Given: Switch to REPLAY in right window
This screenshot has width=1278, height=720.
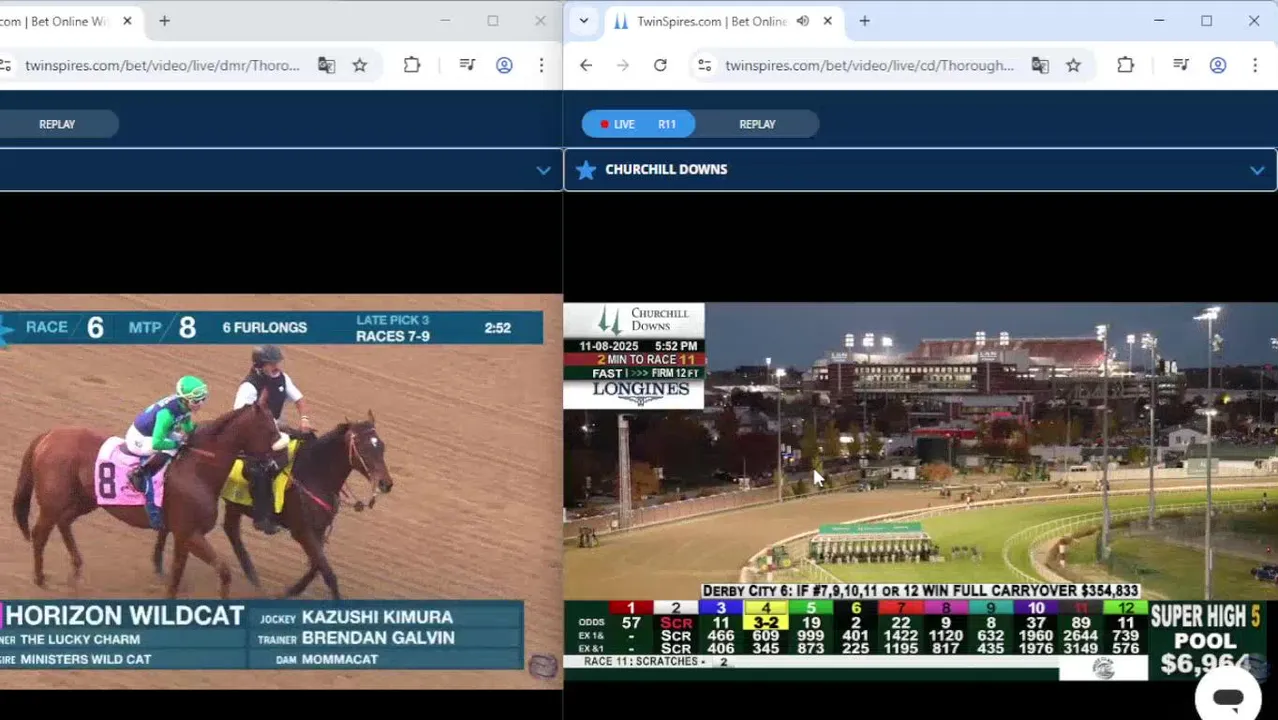Looking at the screenshot, I should 757,124.
